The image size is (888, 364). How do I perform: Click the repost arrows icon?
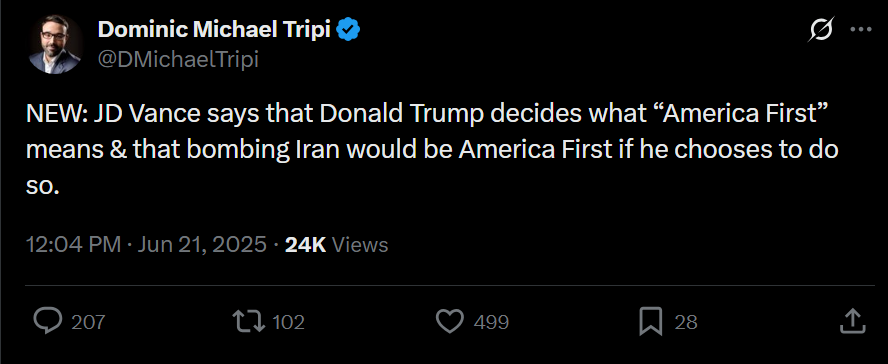coord(249,322)
